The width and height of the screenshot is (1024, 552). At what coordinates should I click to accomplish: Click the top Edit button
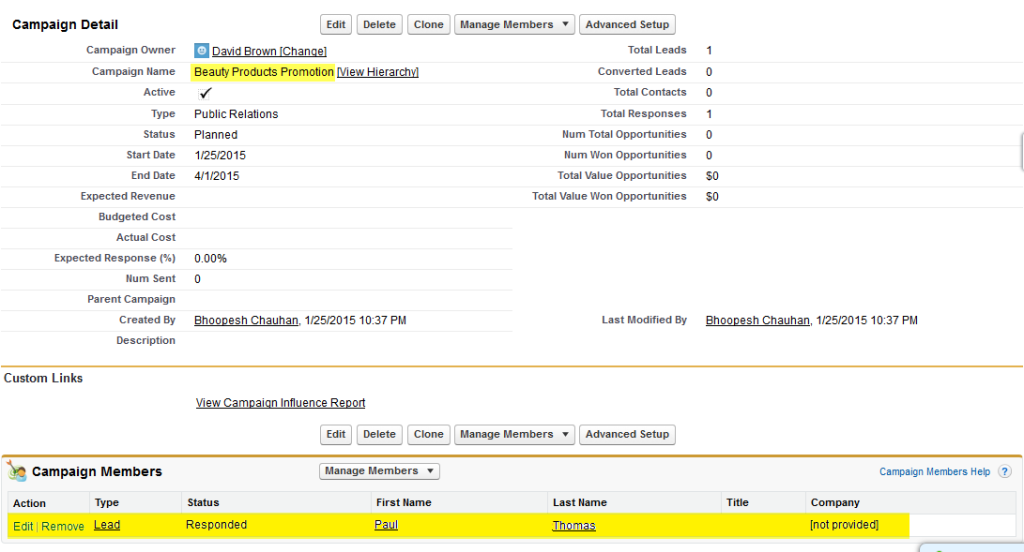tap(336, 25)
